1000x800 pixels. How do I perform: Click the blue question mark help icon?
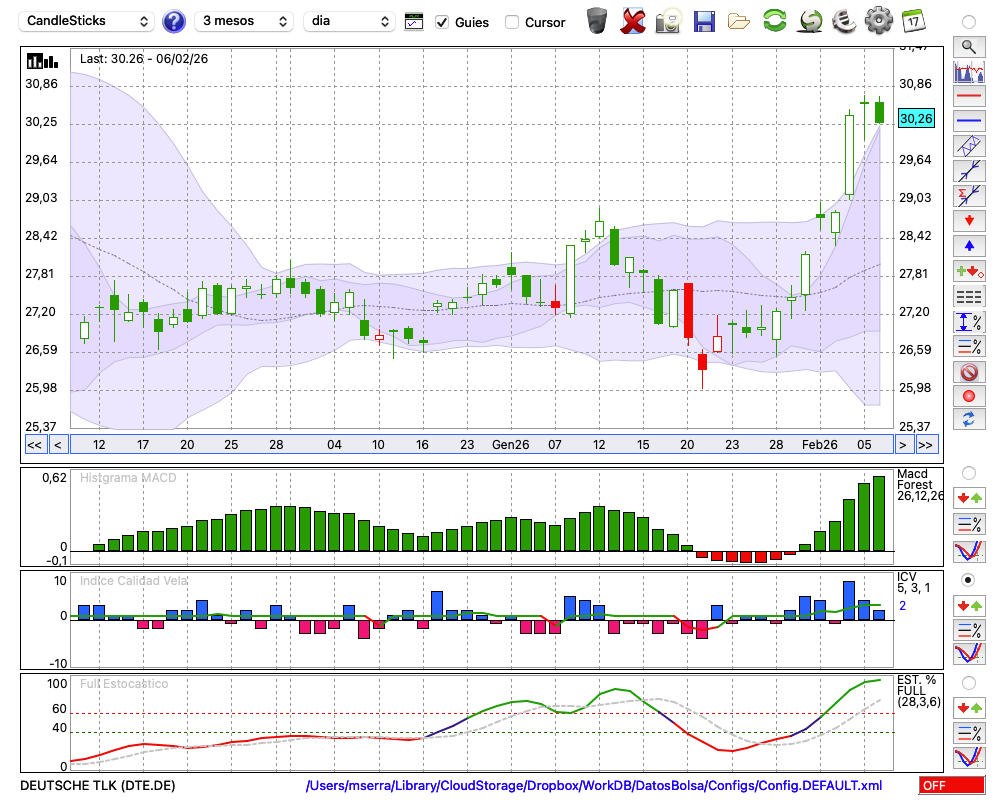[173, 22]
